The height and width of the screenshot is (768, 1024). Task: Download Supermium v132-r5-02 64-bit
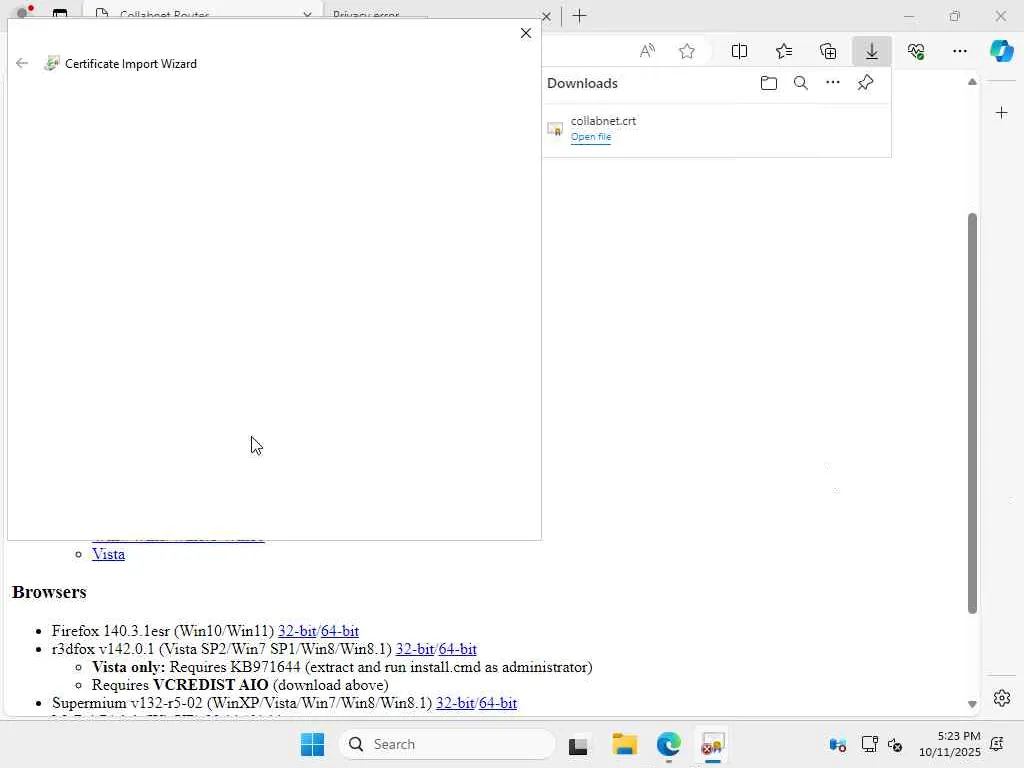coord(498,703)
